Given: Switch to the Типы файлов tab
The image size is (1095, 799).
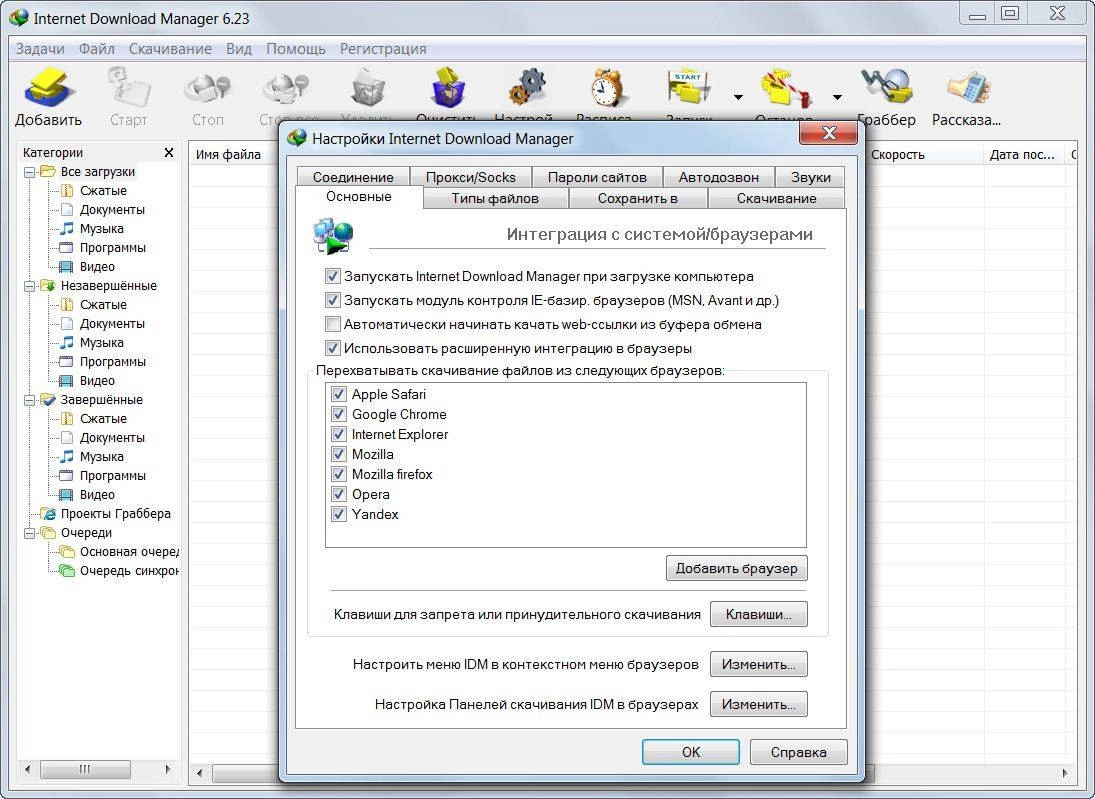Looking at the screenshot, I should (x=495, y=198).
